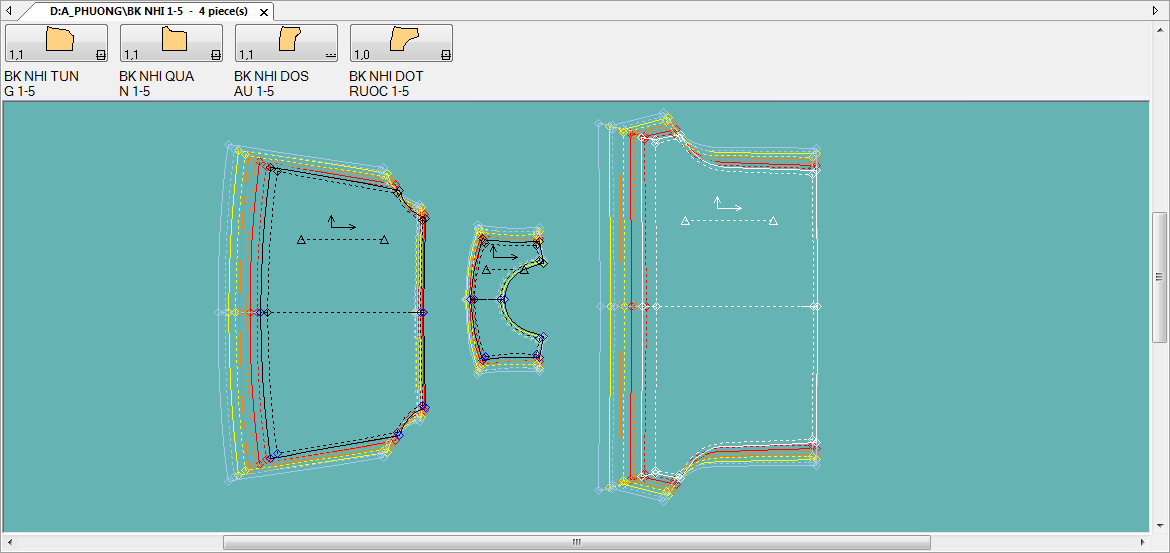Select the BK NHI DOS AU 1-5 piece thumbnail
The height and width of the screenshot is (553, 1170).
click(x=286, y=43)
